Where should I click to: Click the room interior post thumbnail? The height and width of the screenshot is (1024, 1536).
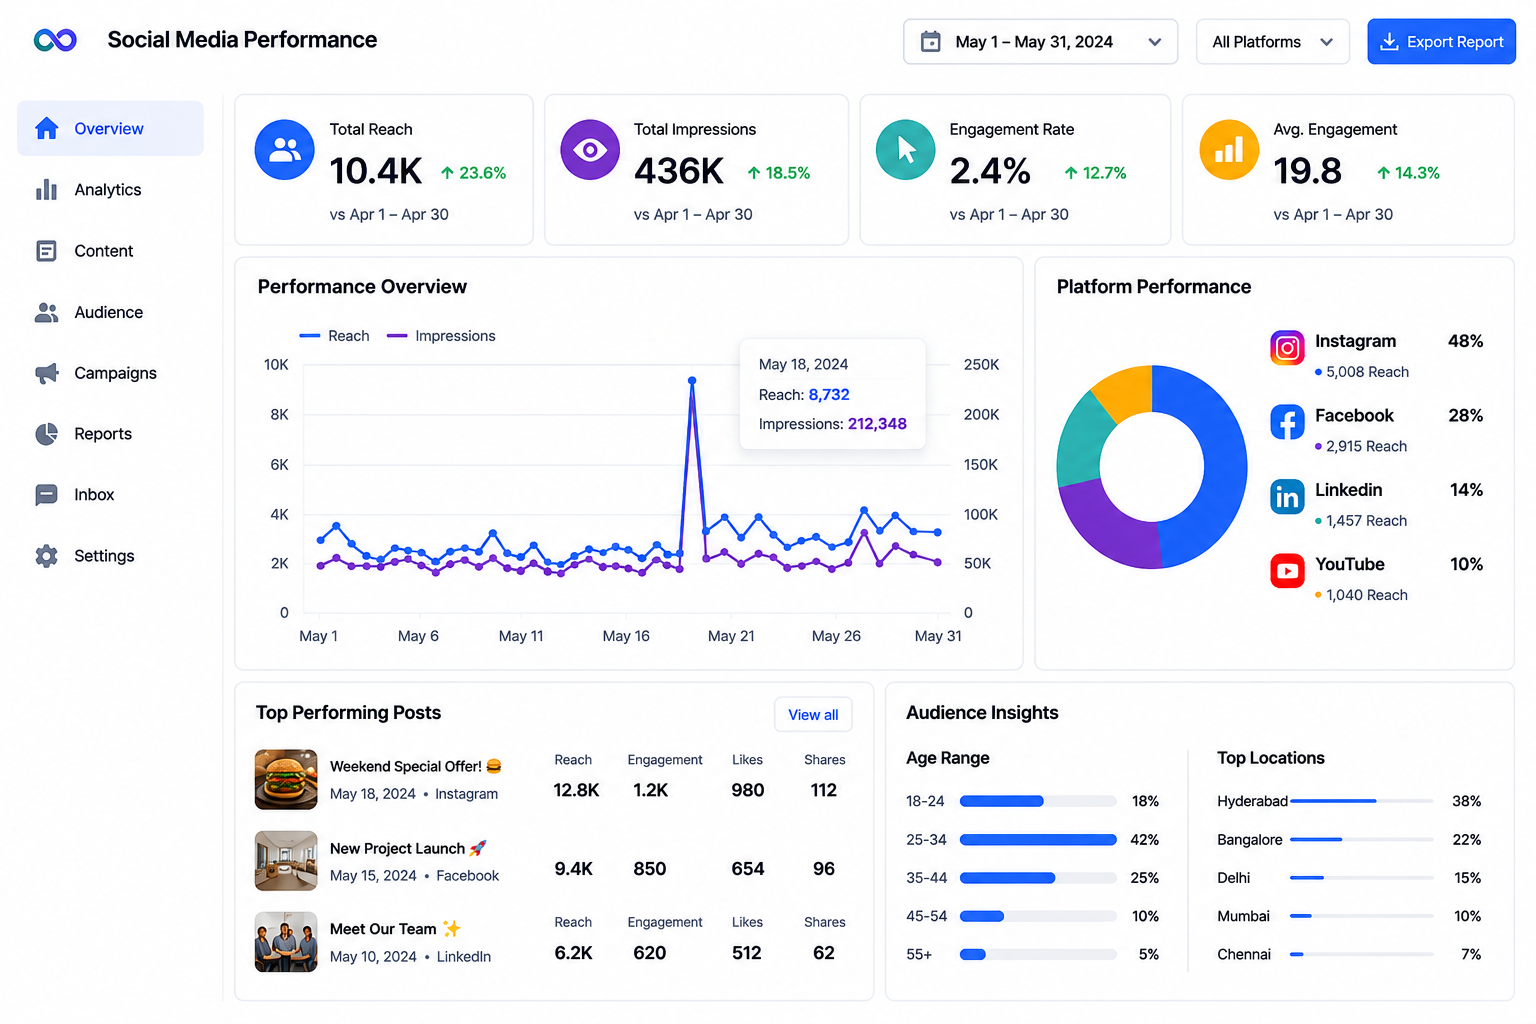coord(286,861)
